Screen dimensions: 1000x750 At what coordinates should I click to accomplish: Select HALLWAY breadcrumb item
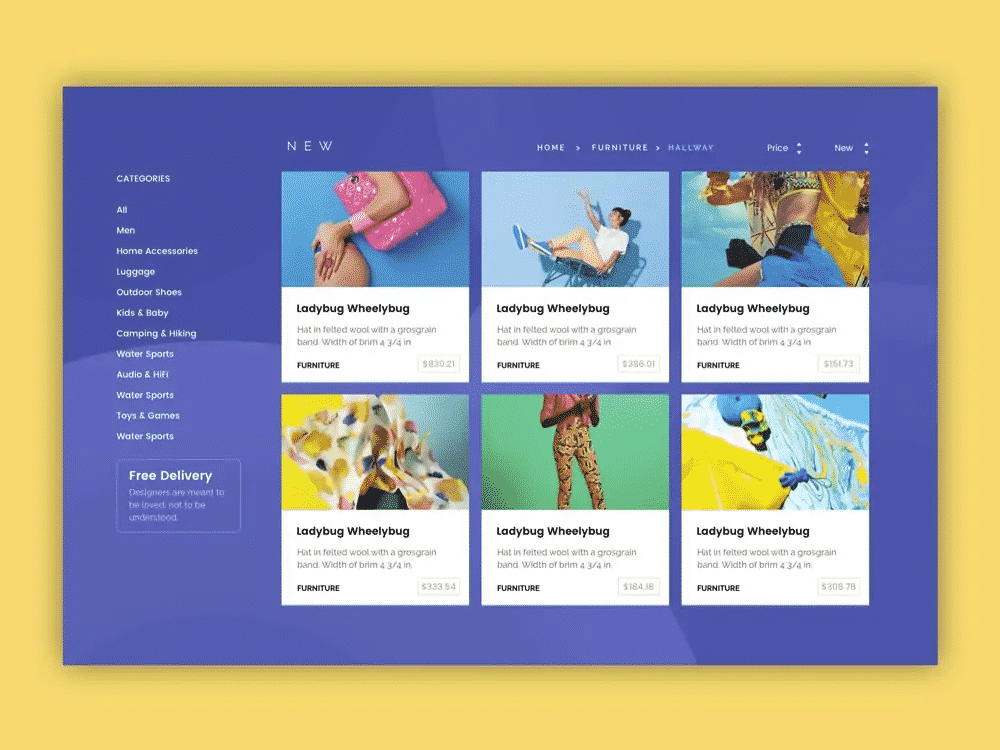coord(691,147)
